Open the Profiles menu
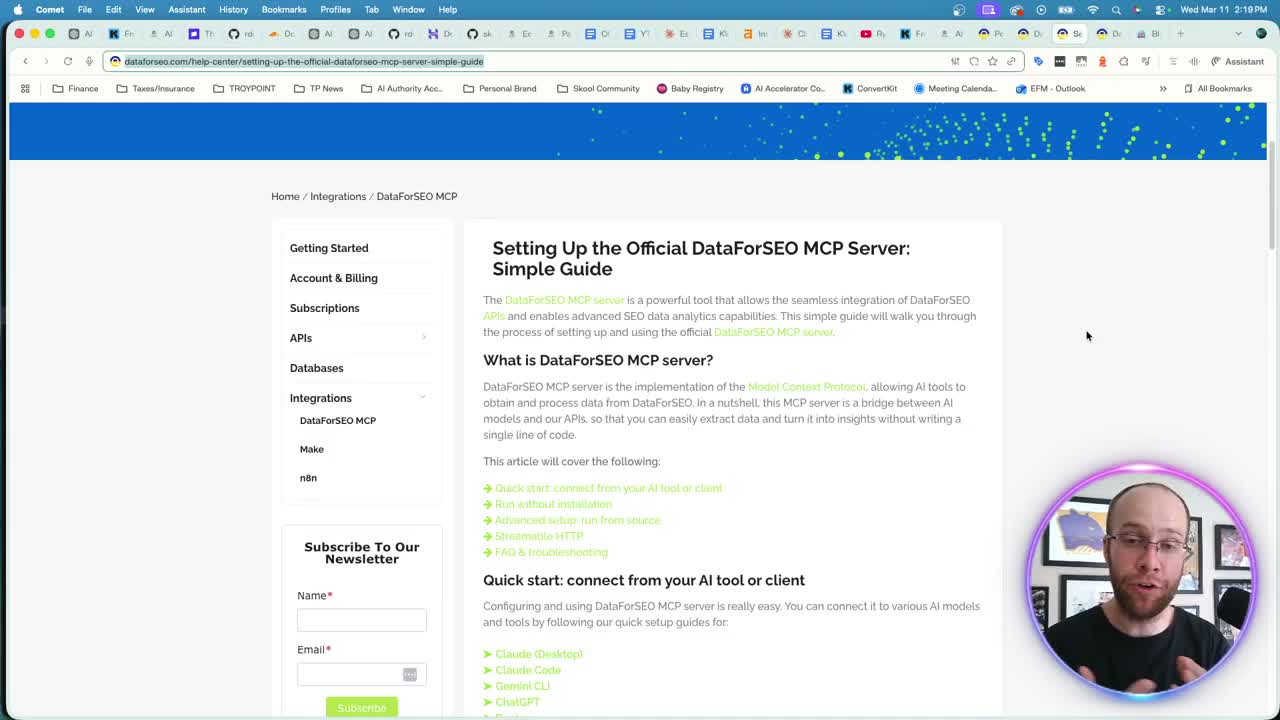 335,10
